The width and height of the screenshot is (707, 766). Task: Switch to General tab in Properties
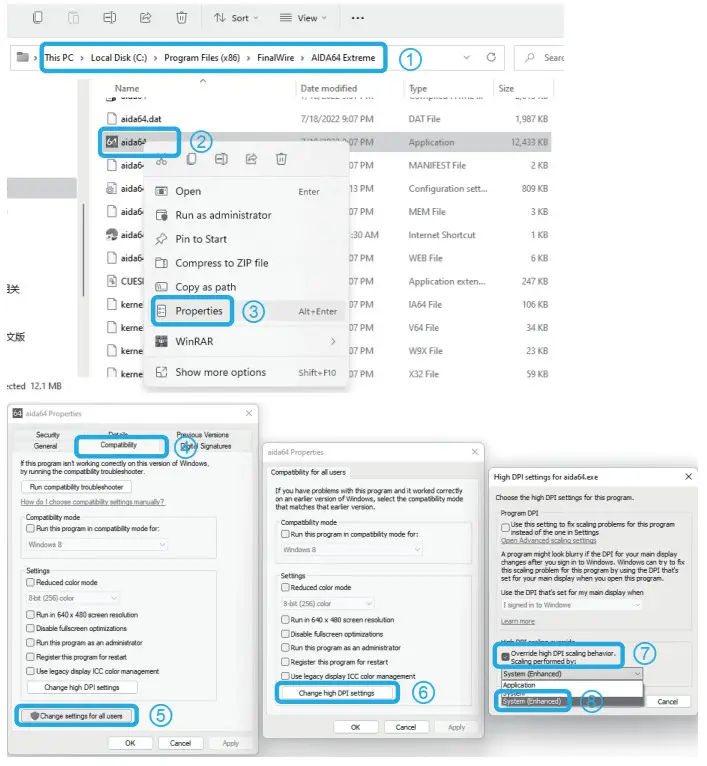pyautogui.click(x=45, y=446)
